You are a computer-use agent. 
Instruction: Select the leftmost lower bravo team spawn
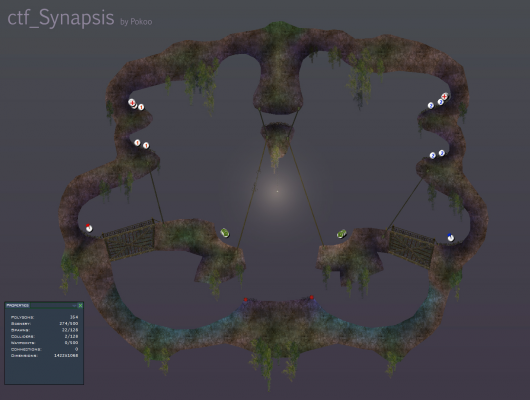pos(433,156)
